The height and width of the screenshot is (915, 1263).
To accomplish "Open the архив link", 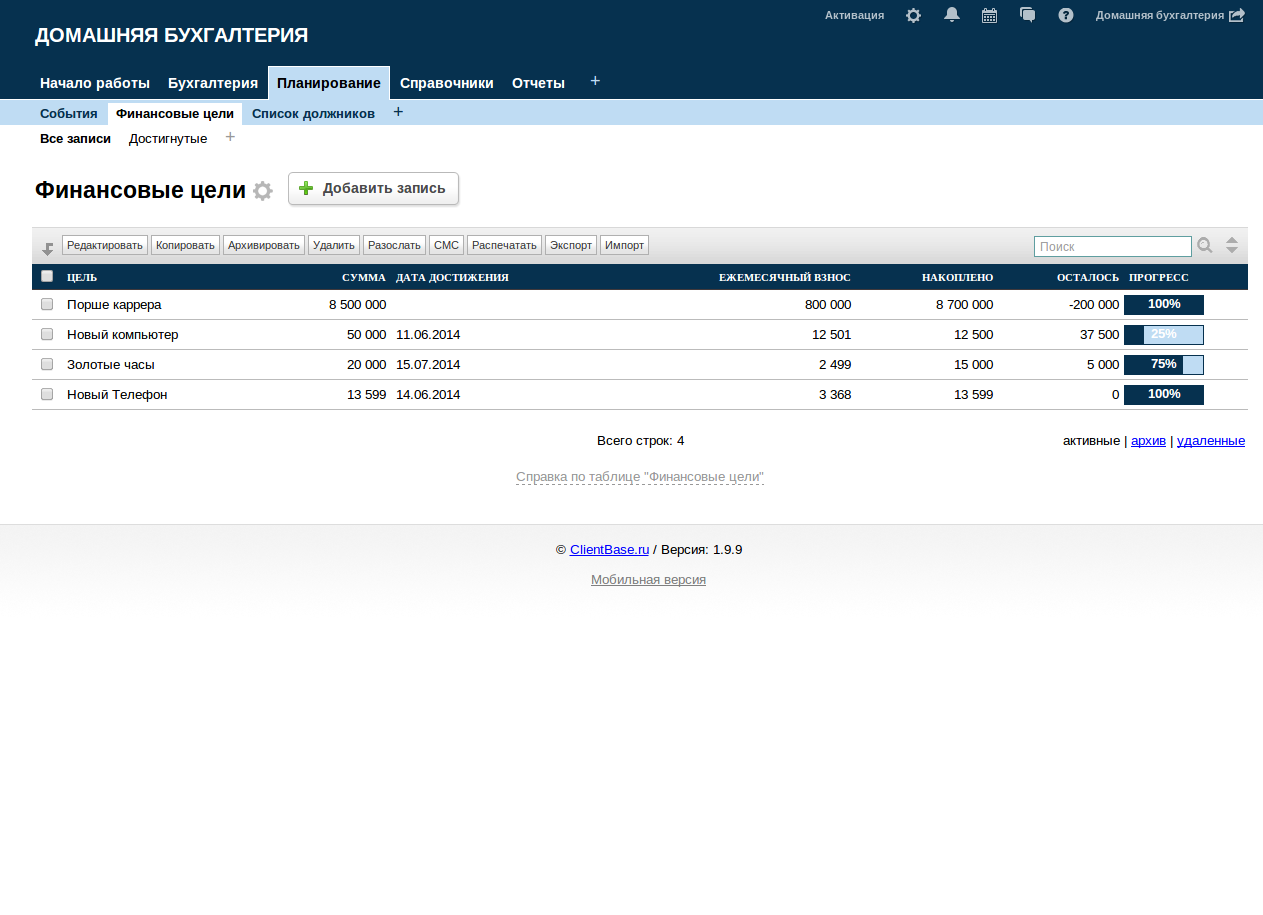I will click(x=1148, y=440).
